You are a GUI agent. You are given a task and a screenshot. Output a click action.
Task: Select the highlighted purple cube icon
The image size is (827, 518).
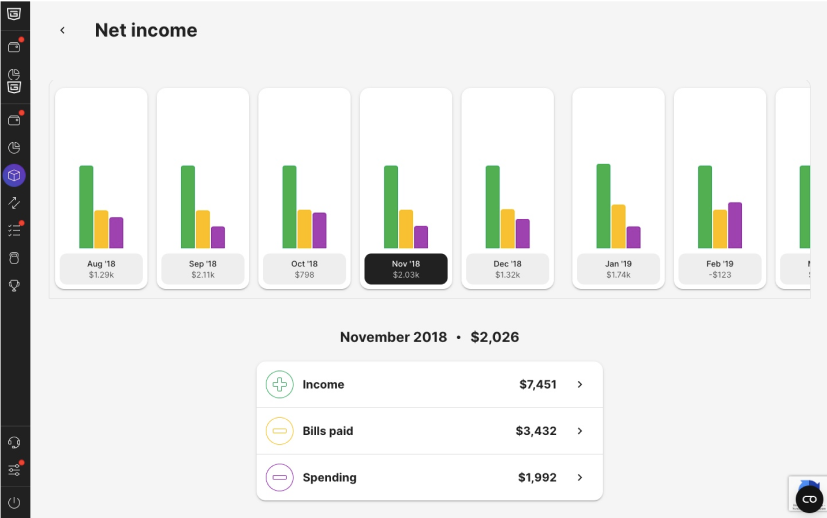14,175
